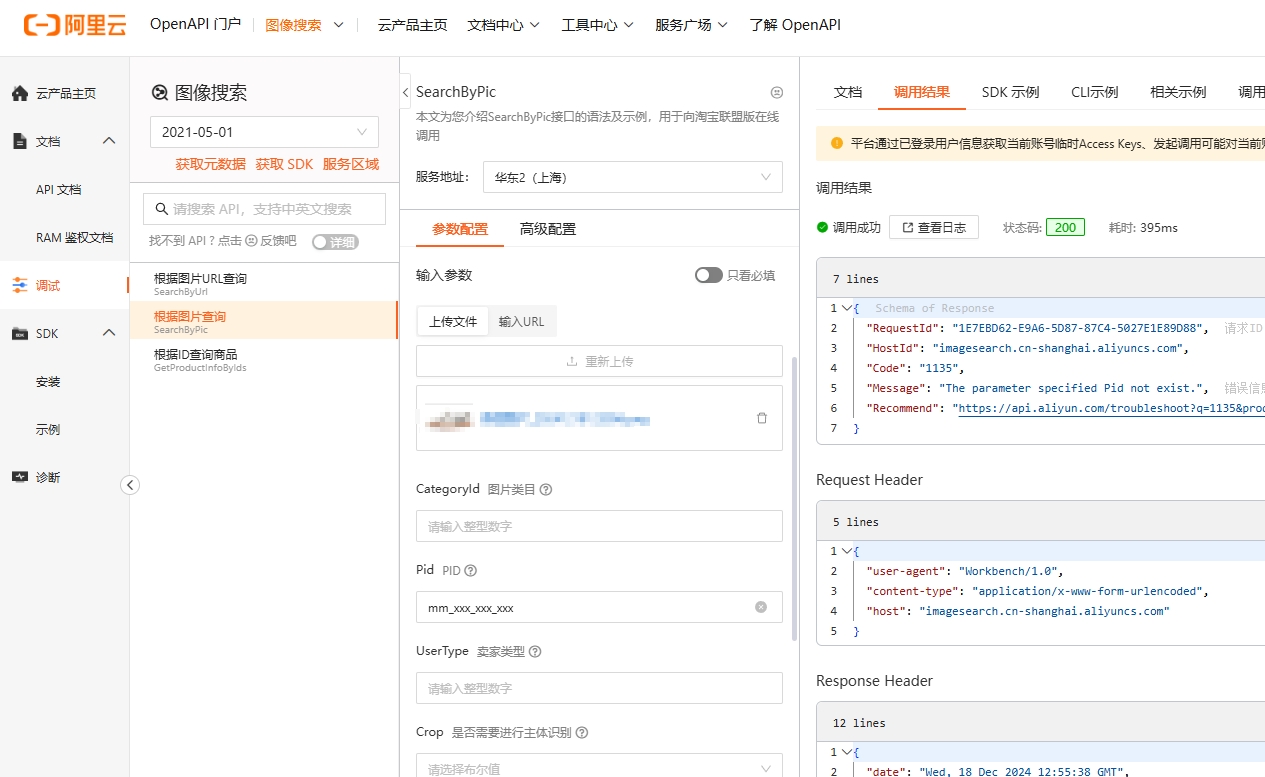The width and height of the screenshot is (1265, 777).
Task: Click the CategoryId help icon
Action: (546, 490)
